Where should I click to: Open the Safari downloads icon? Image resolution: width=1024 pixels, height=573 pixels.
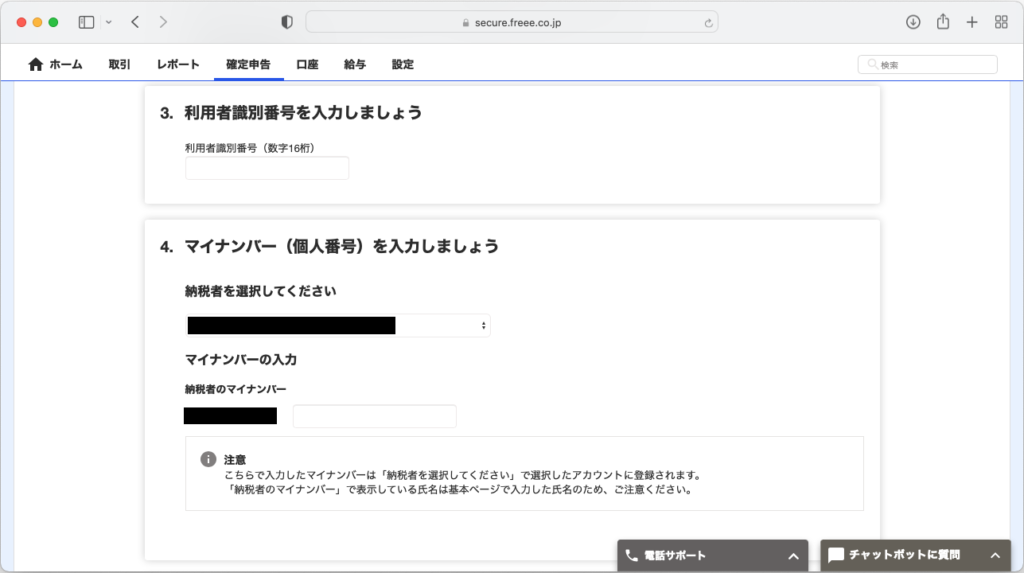click(913, 22)
